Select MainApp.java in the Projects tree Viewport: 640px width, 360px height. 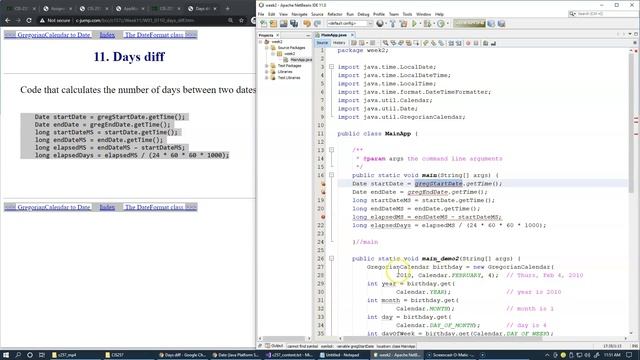click(300, 60)
